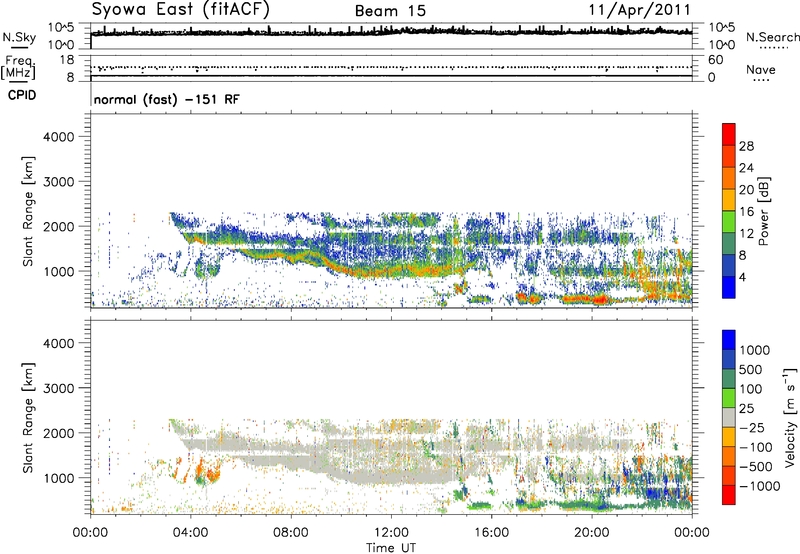The width and height of the screenshot is (800, 554).
Task: Click the '1000' tick on the velocity panel axis
Action: pyautogui.click(x=59, y=478)
